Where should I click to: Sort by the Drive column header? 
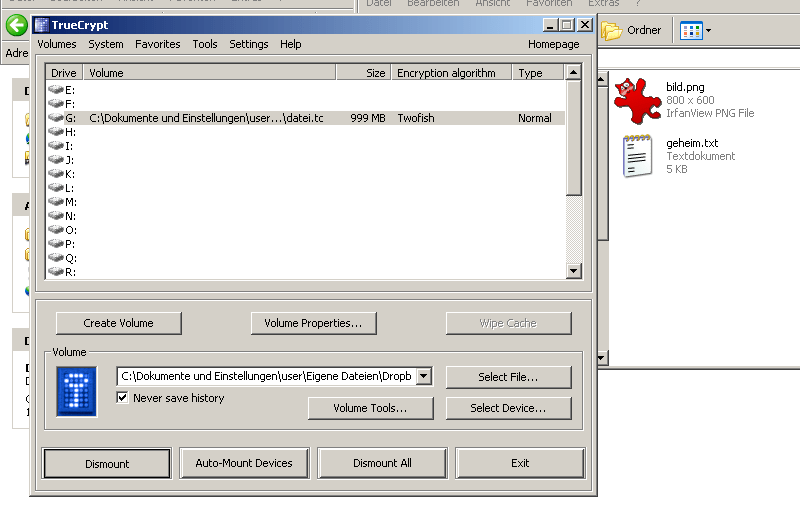point(64,73)
